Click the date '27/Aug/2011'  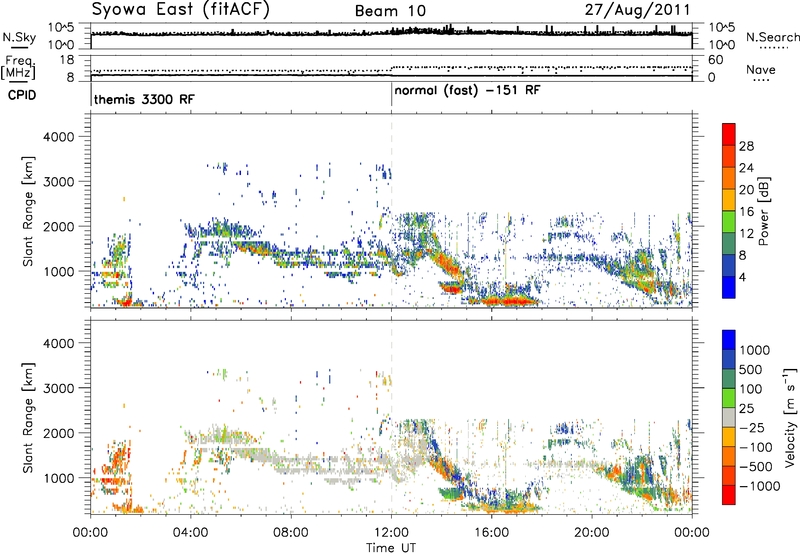(x=637, y=10)
